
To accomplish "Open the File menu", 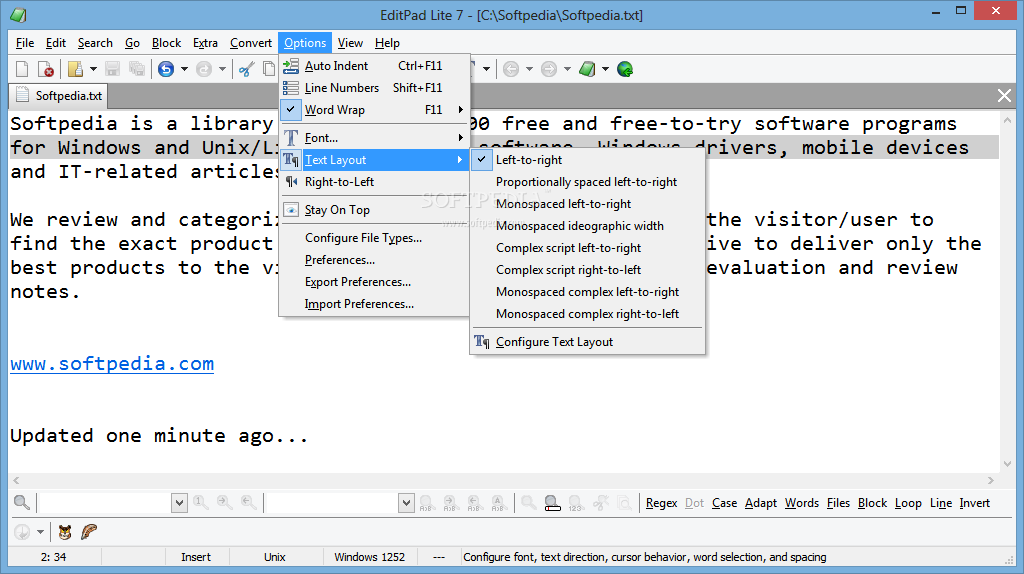I will coord(25,43).
